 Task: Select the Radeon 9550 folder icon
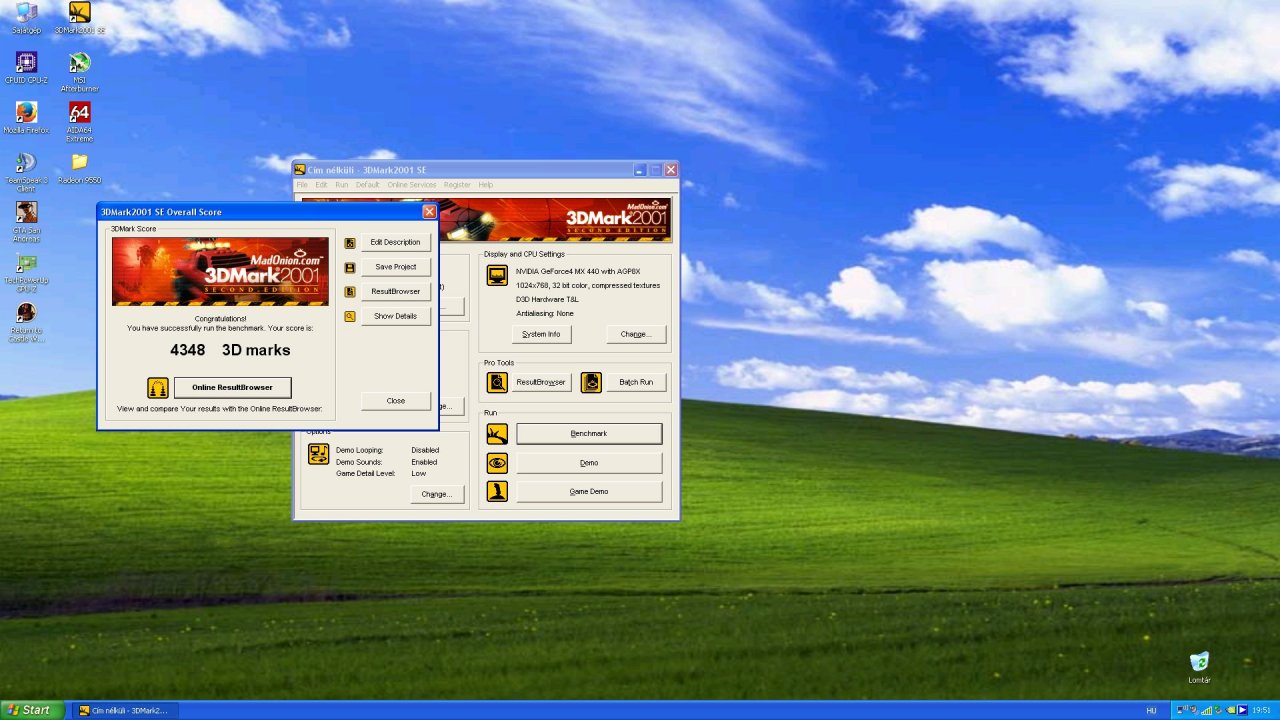point(80,167)
